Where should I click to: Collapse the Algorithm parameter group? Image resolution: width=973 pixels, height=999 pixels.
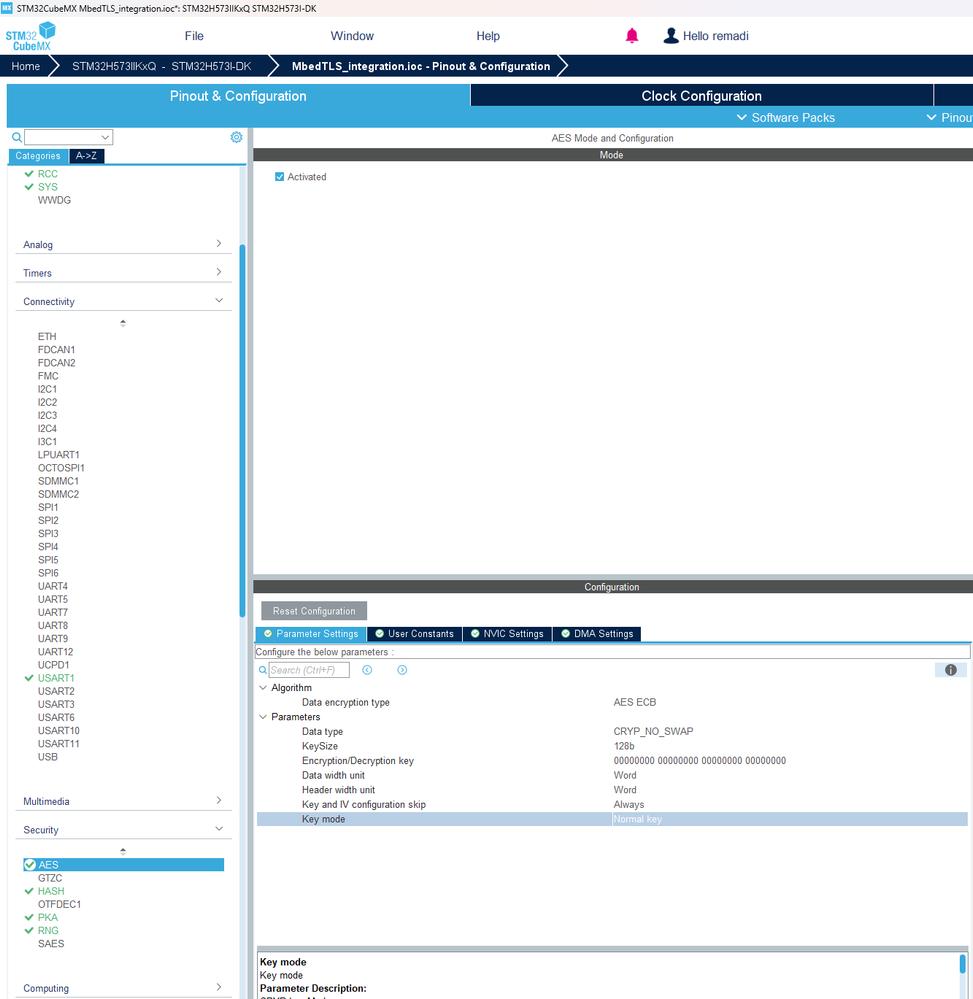click(263, 687)
